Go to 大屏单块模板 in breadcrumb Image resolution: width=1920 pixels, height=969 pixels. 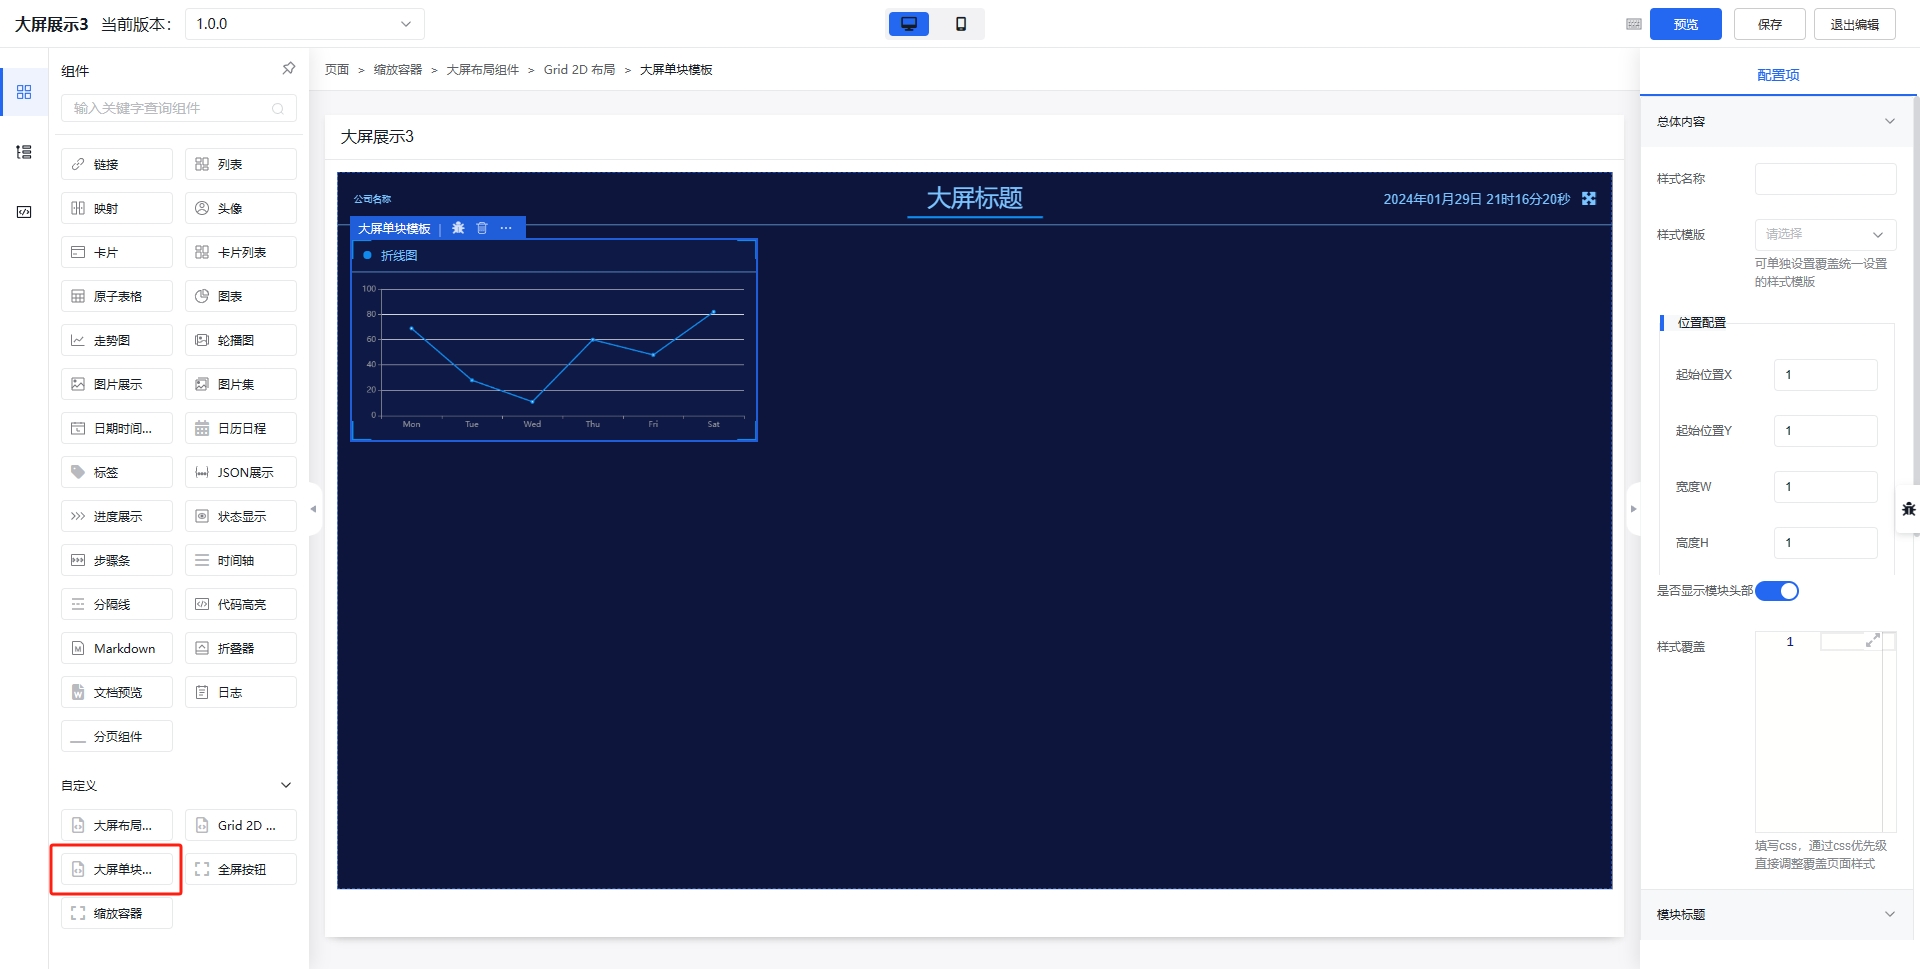[676, 70]
